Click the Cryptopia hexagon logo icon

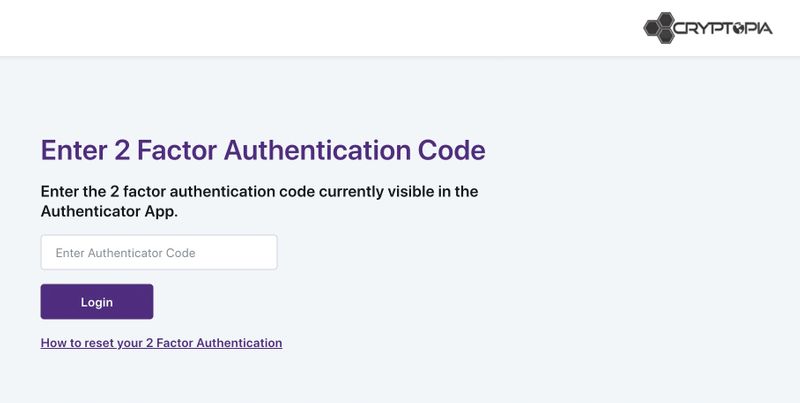coord(659,27)
